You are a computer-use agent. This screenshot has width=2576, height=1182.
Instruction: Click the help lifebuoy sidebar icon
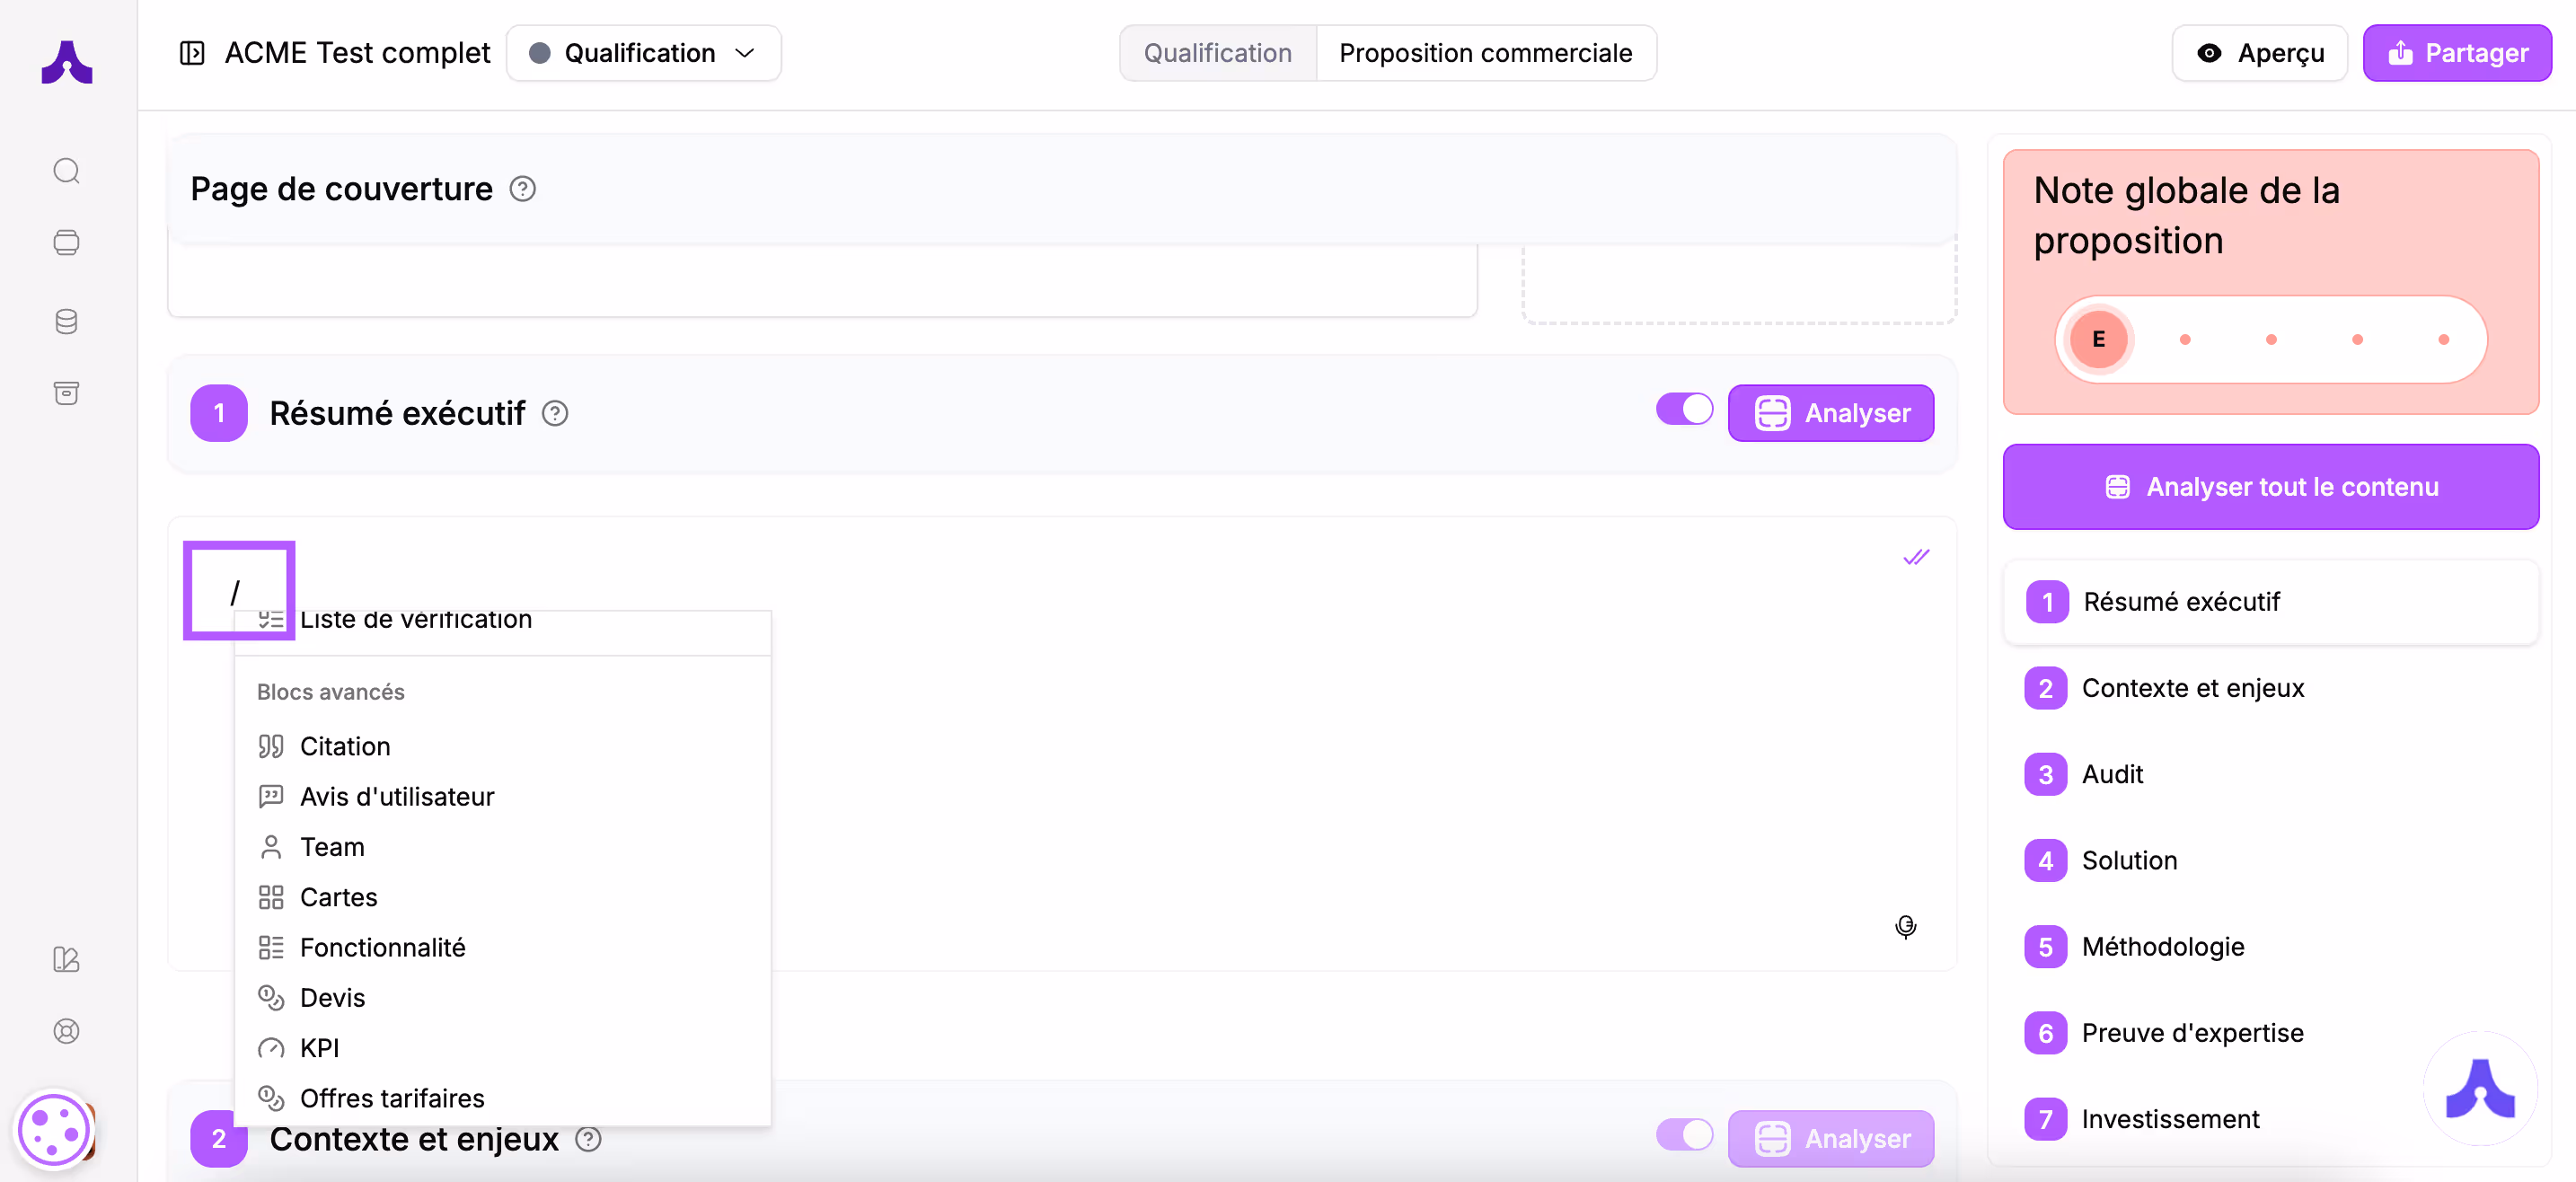click(66, 1031)
